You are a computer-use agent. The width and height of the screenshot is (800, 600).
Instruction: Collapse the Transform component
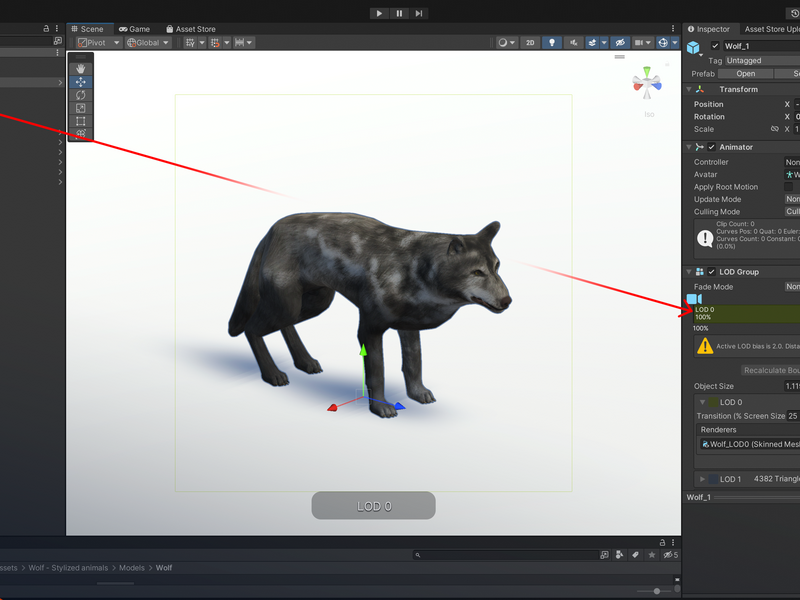(x=689, y=89)
